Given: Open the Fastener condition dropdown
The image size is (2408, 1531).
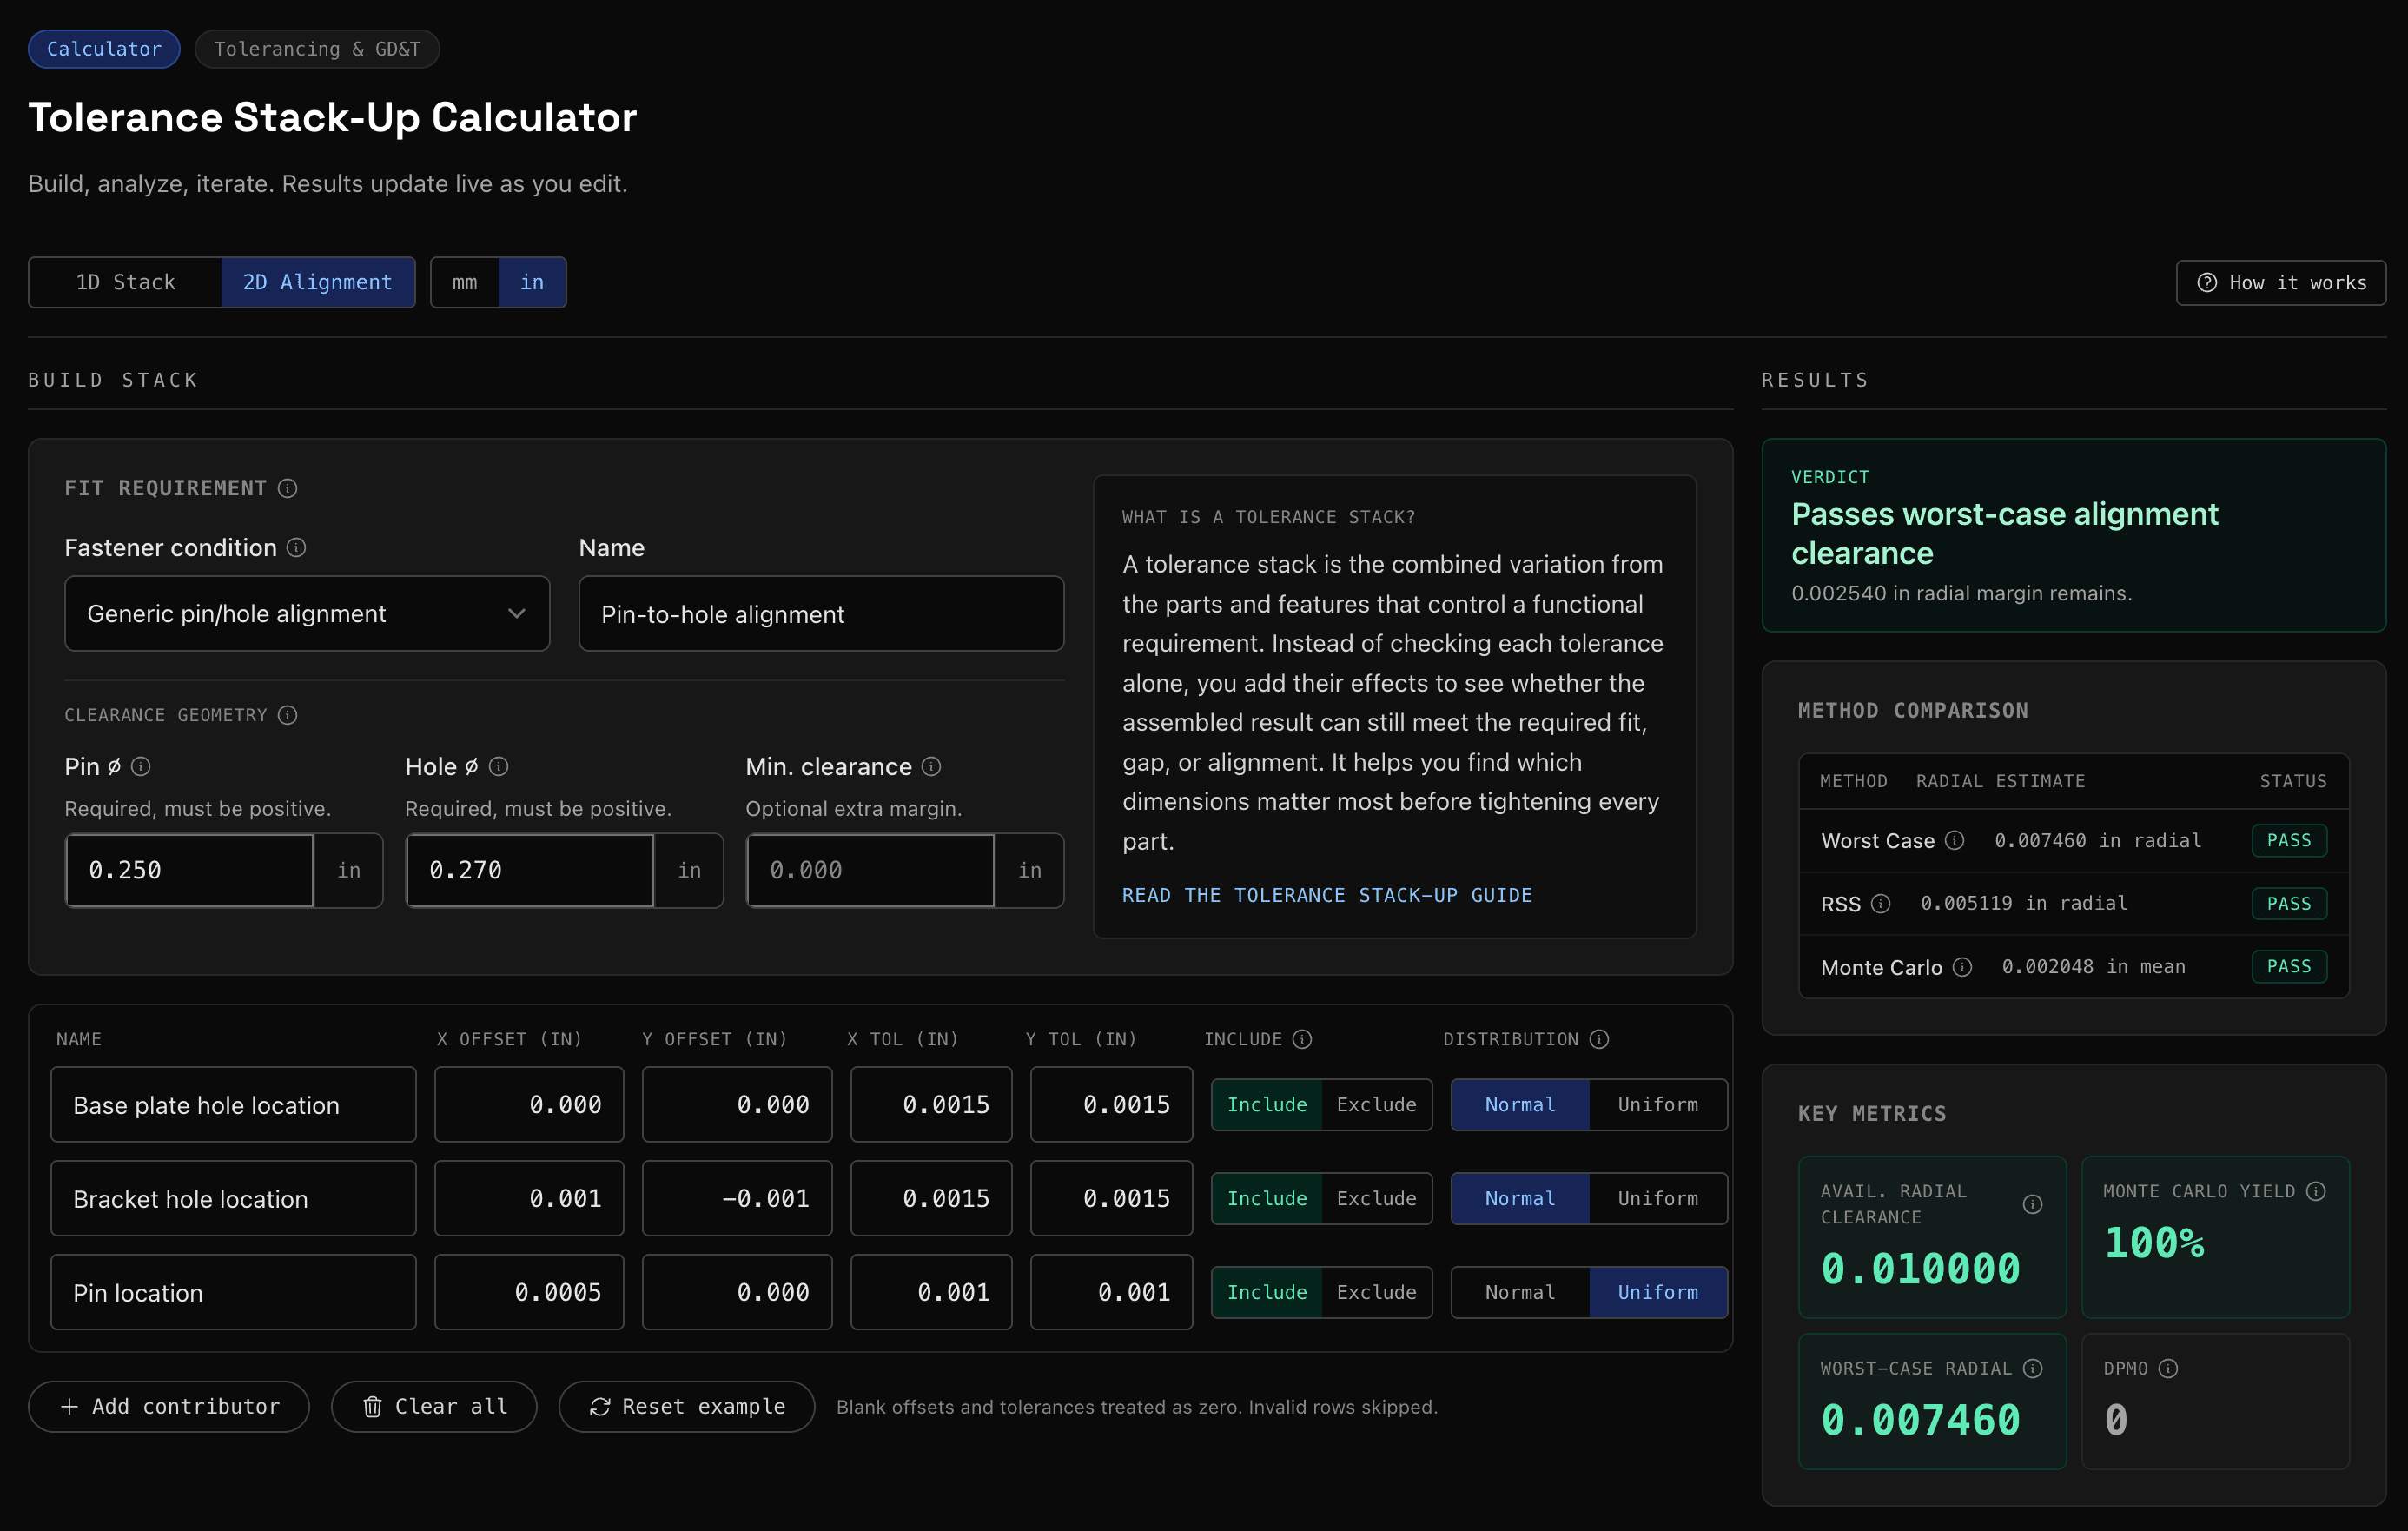Looking at the screenshot, I should click(307, 613).
